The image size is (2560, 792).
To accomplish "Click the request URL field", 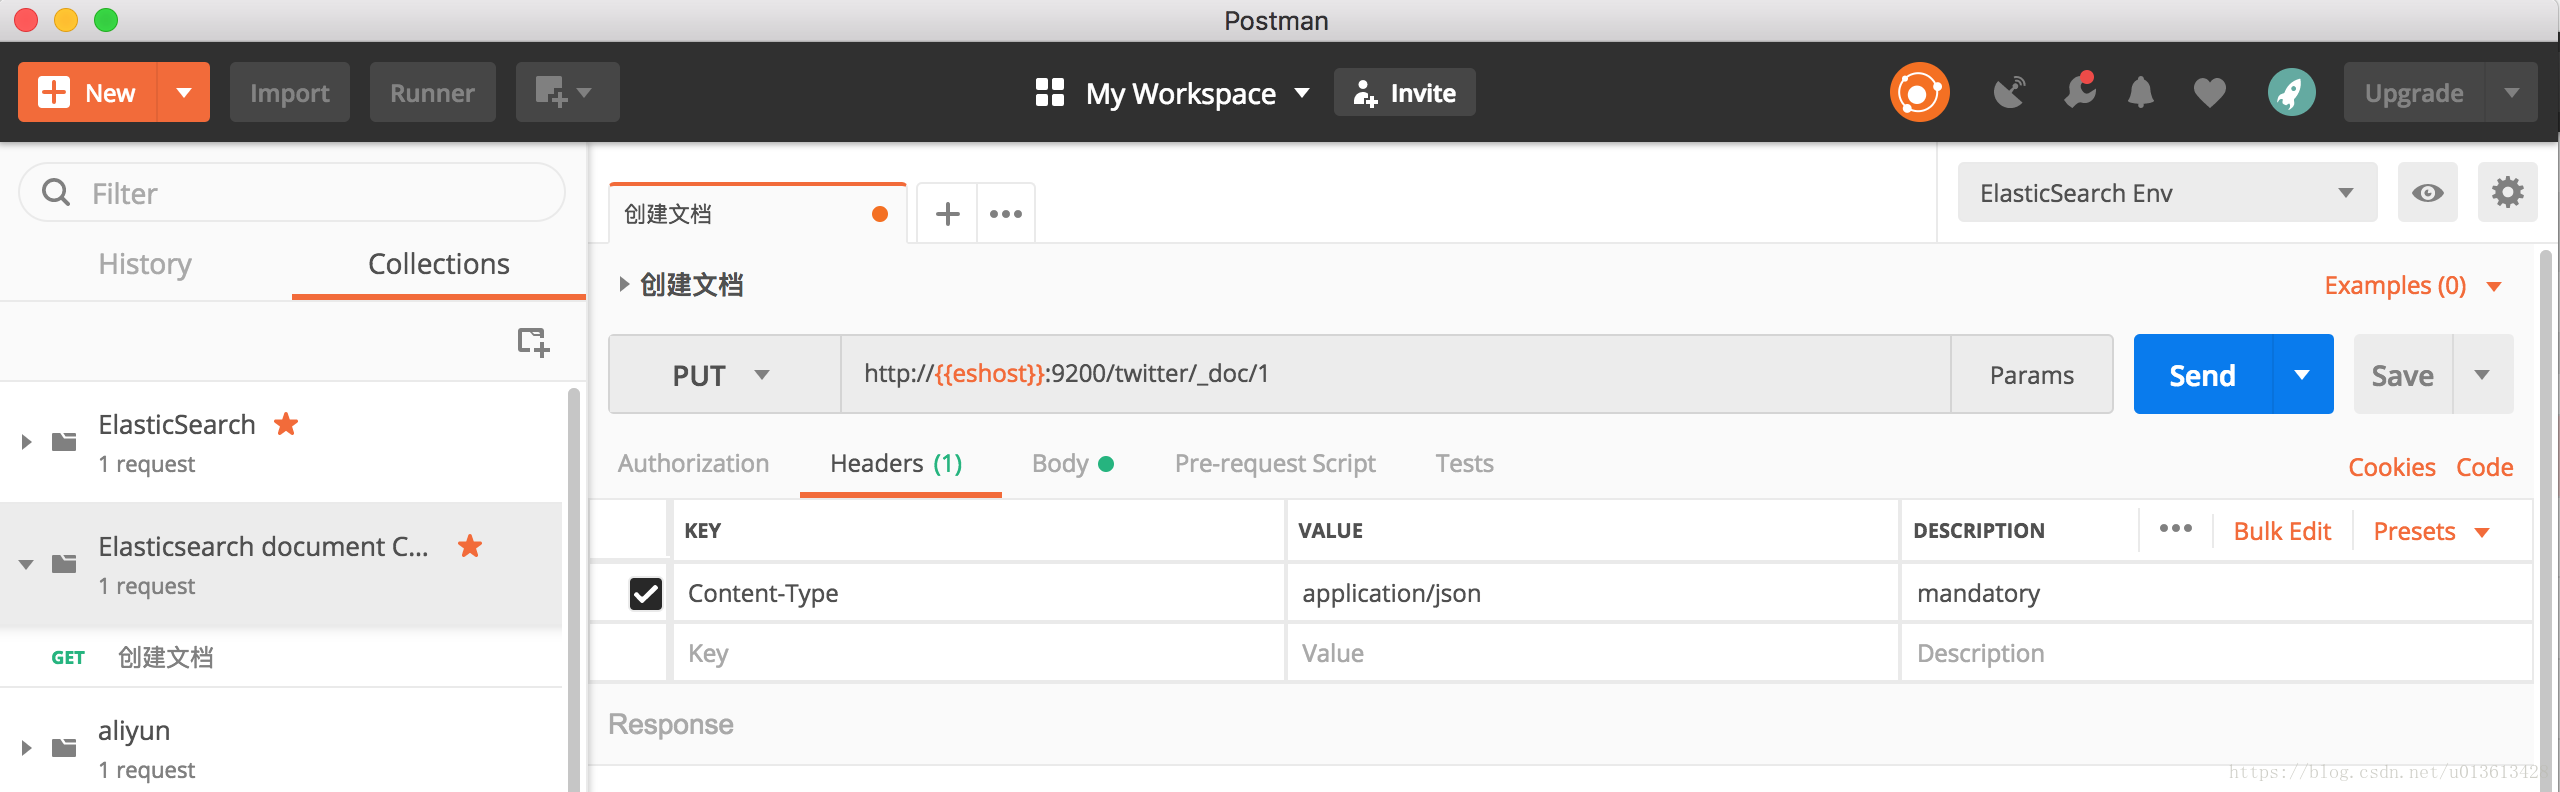I will pos(1396,374).
